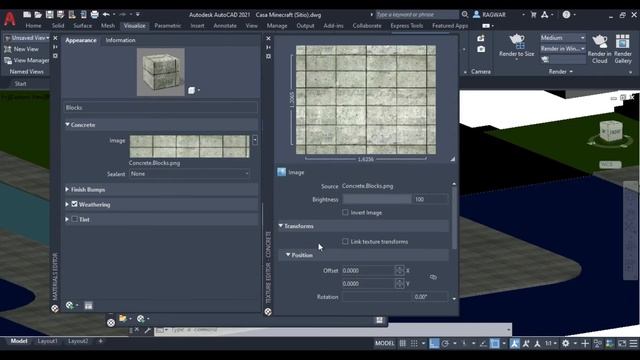The height and width of the screenshot is (360, 640).
Task: Switch to the Solid ribbon tab
Action: pos(58,26)
